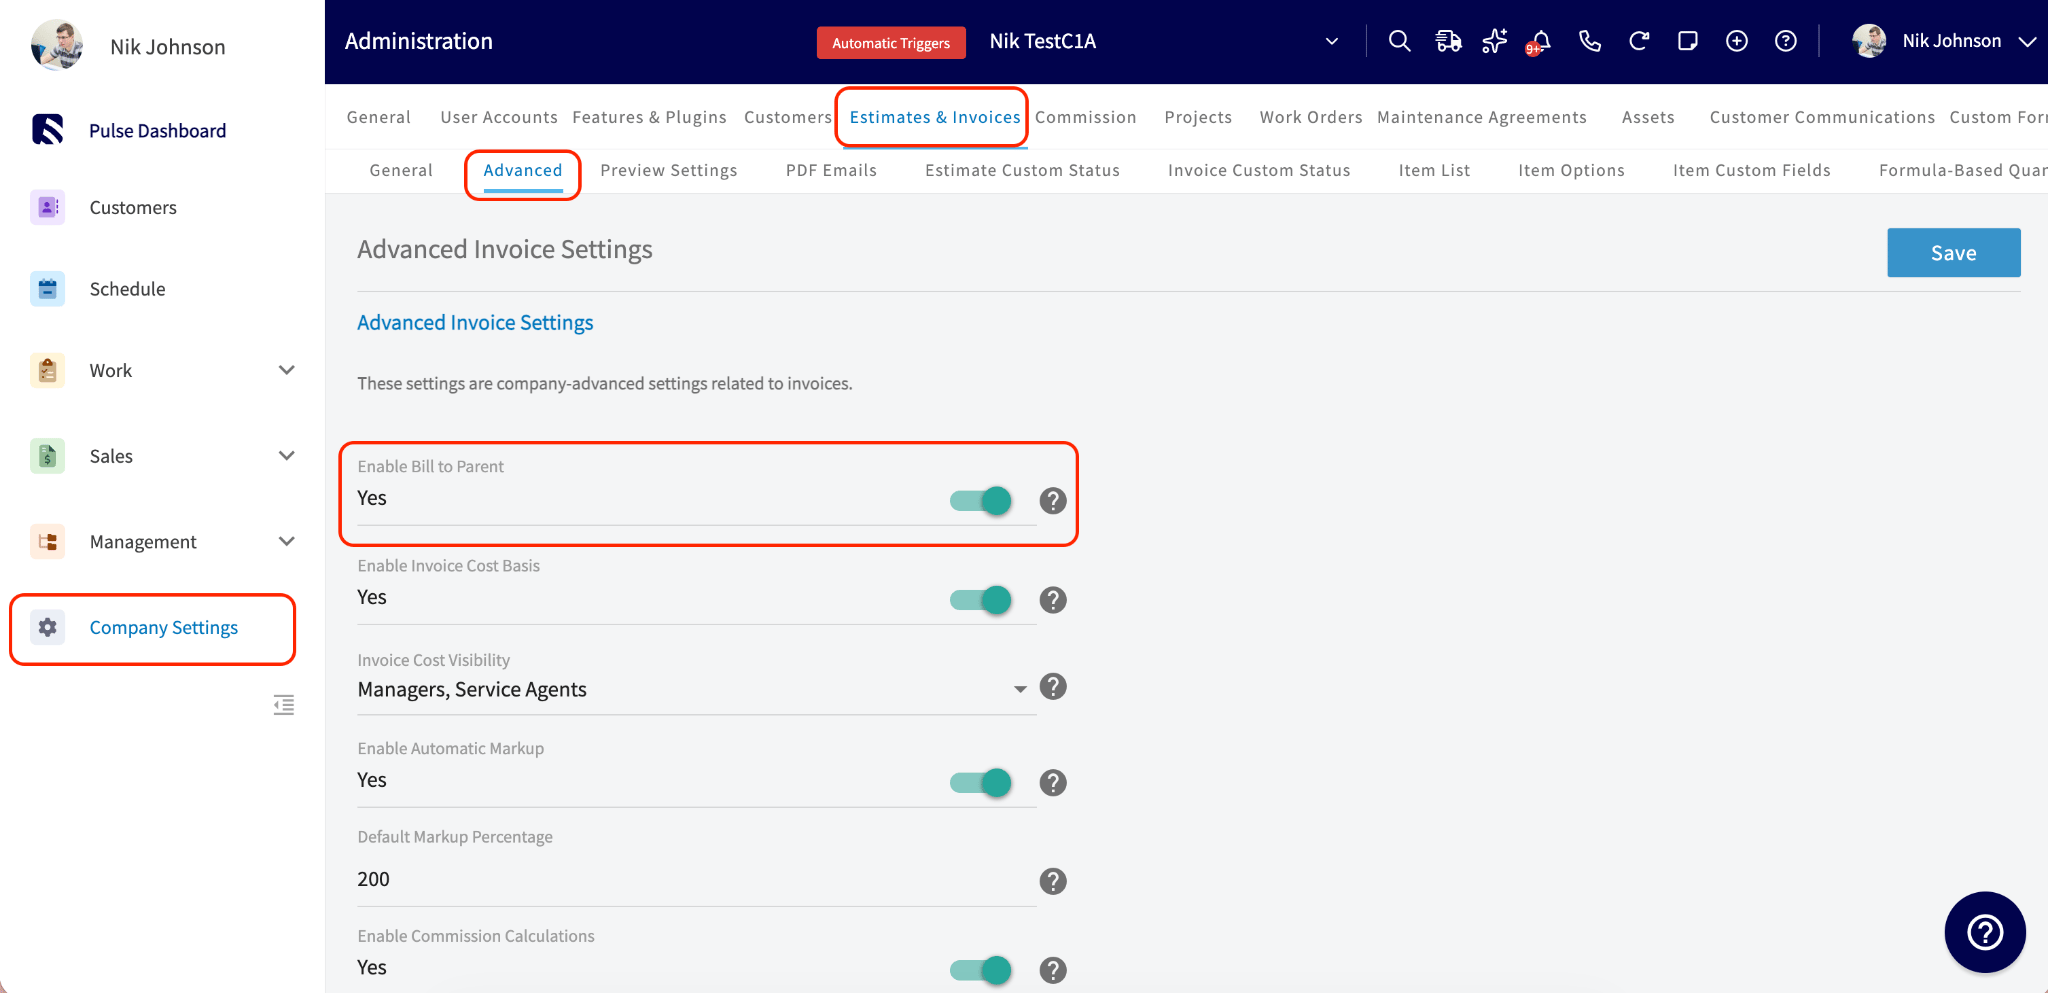The width and height of the screenshot is (2048, 993).
Task: Edit the Default Markup Percentage field
Action: coord(697,879)
